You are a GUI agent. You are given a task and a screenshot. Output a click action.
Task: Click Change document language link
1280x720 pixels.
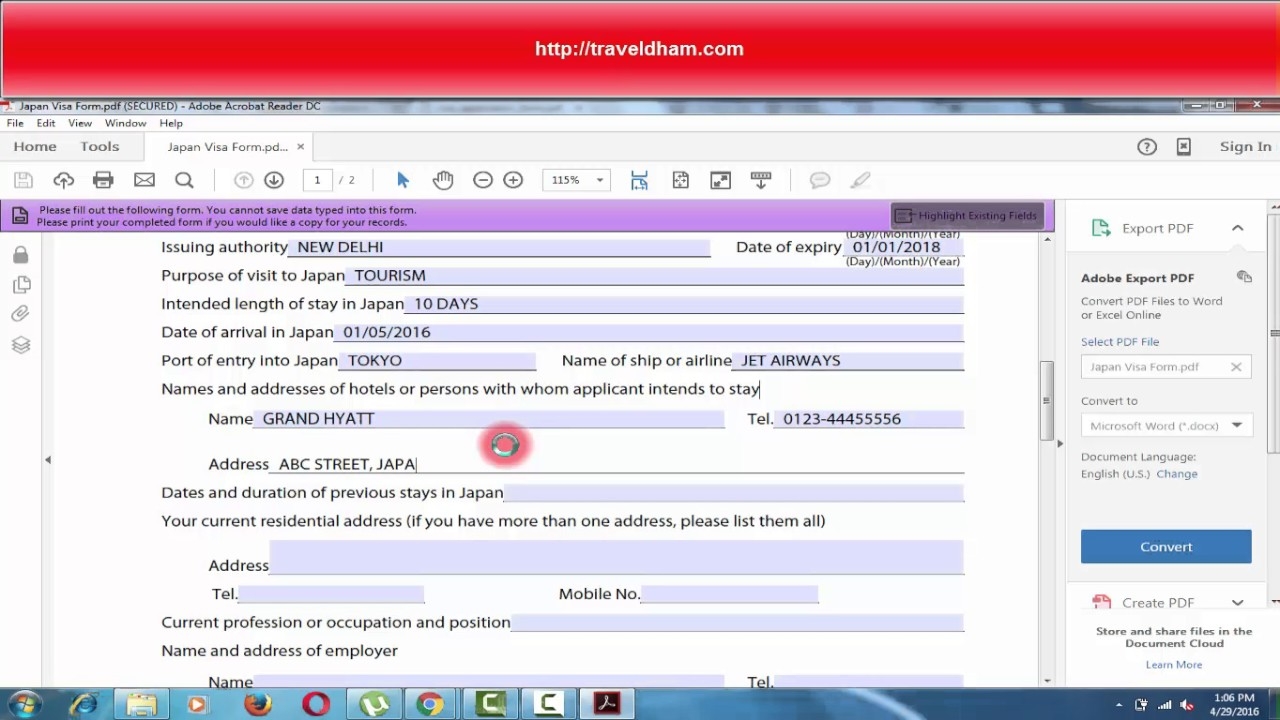[x=1177, y=474]
